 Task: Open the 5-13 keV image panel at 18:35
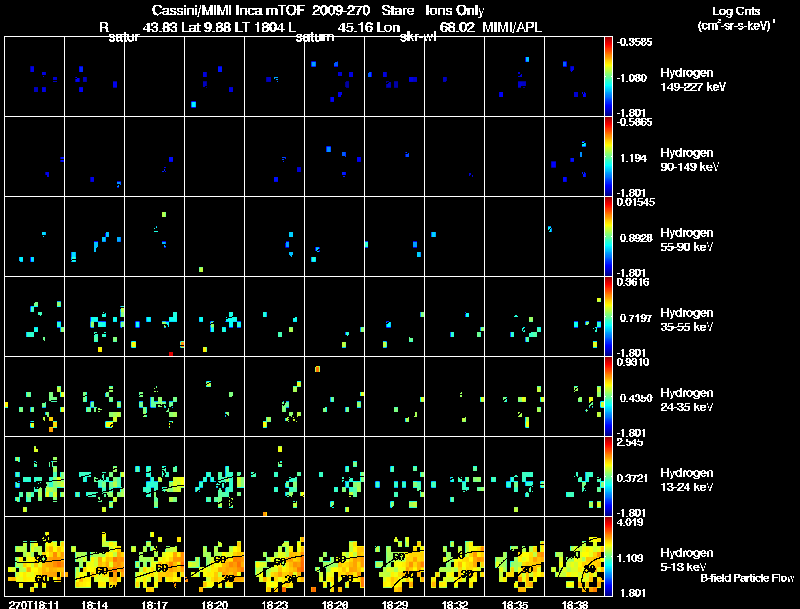(515, 556)
